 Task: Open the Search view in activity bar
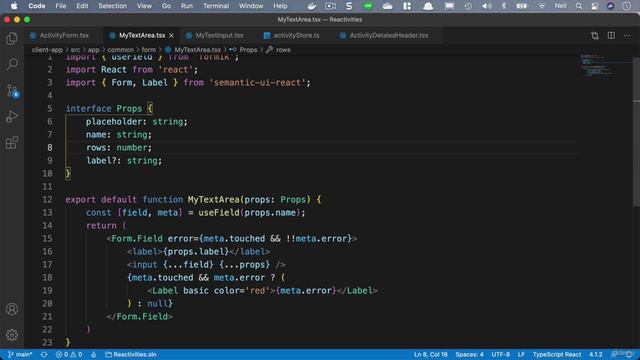(12, 64)
